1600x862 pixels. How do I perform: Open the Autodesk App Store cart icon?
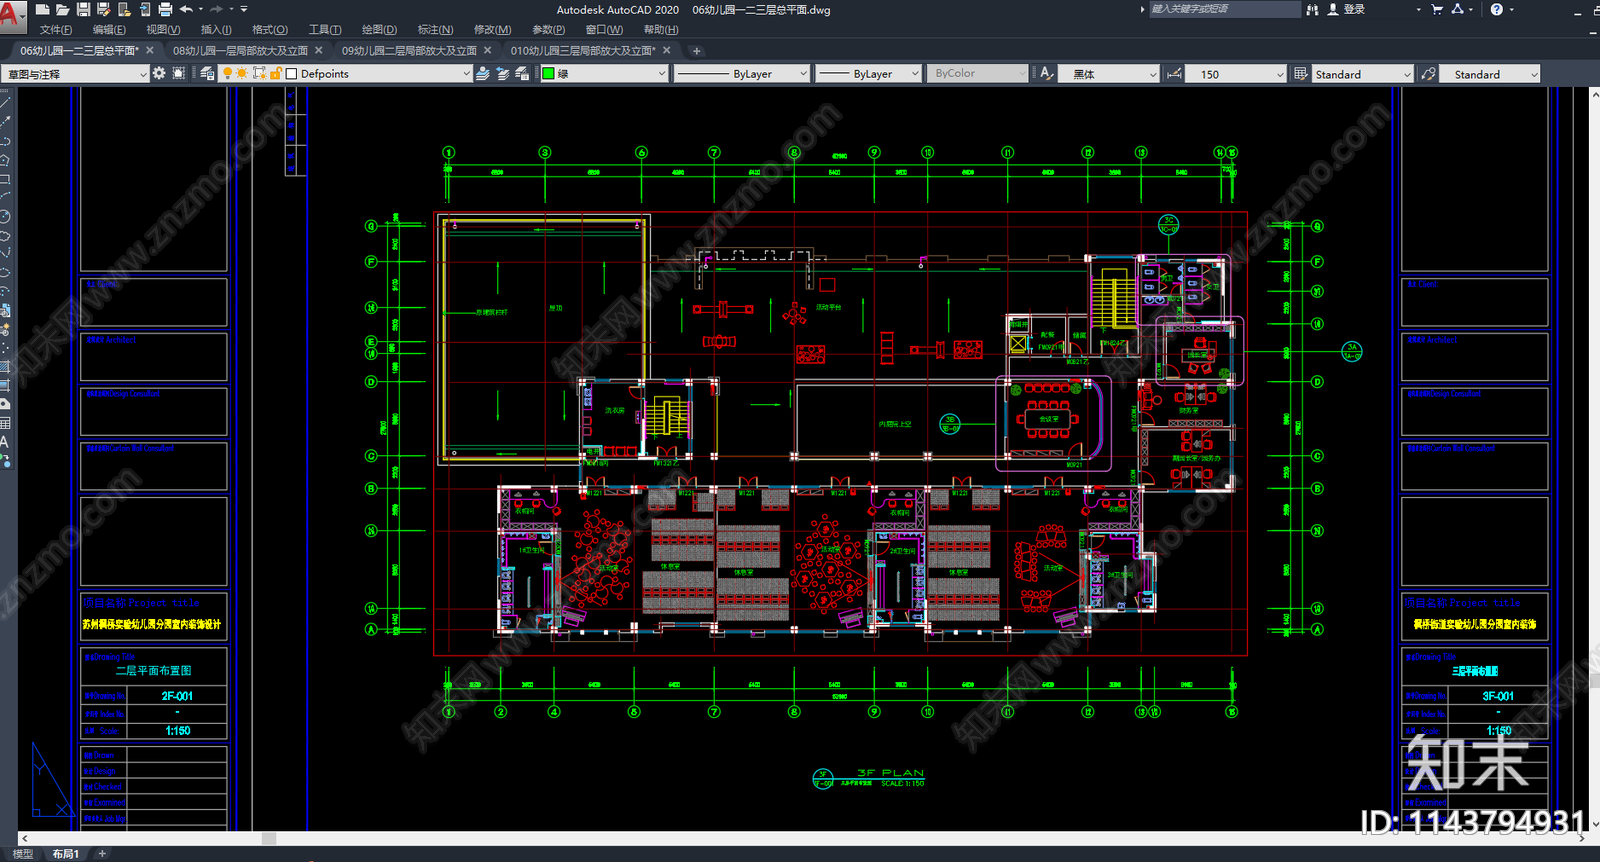point(1437,9)
